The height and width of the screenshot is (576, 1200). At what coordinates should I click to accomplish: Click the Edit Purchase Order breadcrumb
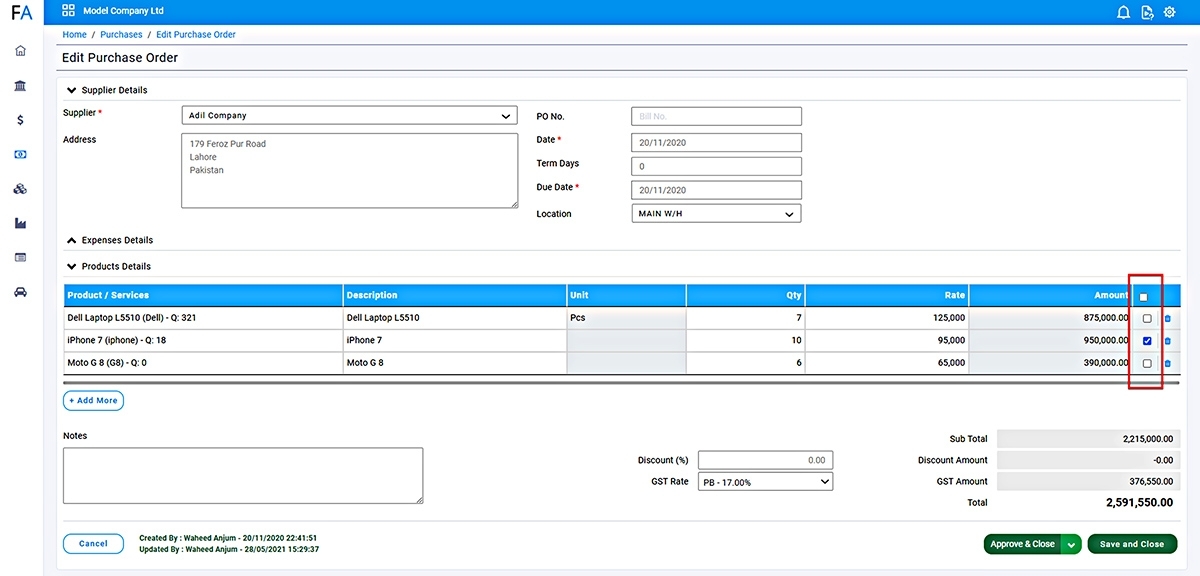[x=196, y=35]
